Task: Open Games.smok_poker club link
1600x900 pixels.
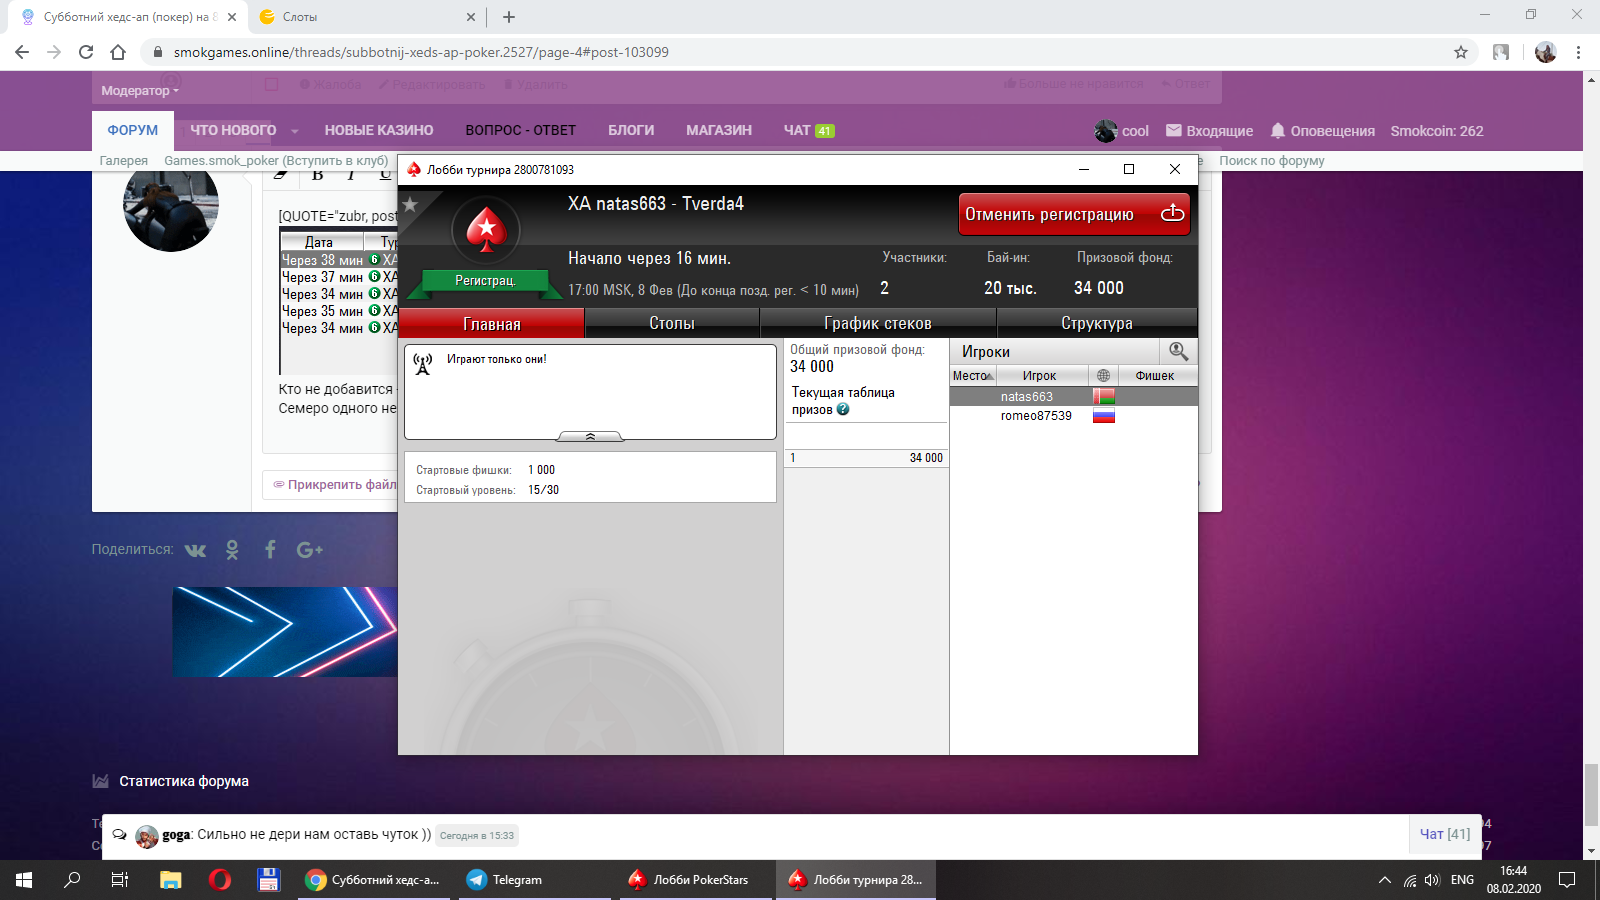Action: [276, 160]
